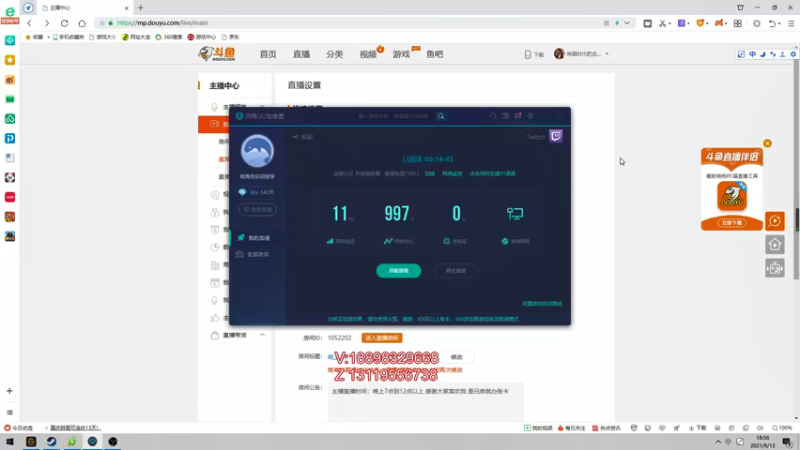
Task: Click the Twitch icon in accelerator window
Action: click(x=556, y=136)
